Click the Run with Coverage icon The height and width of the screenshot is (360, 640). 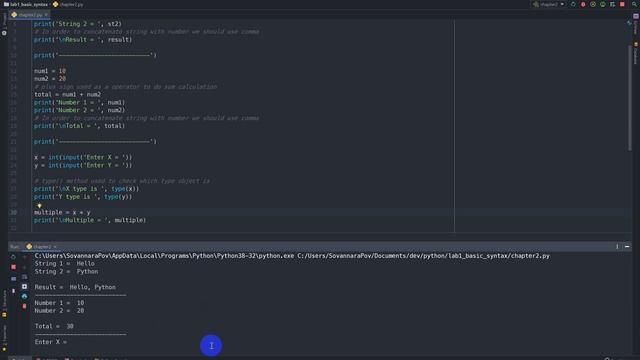pyautogui.click(x=593, y=4)
